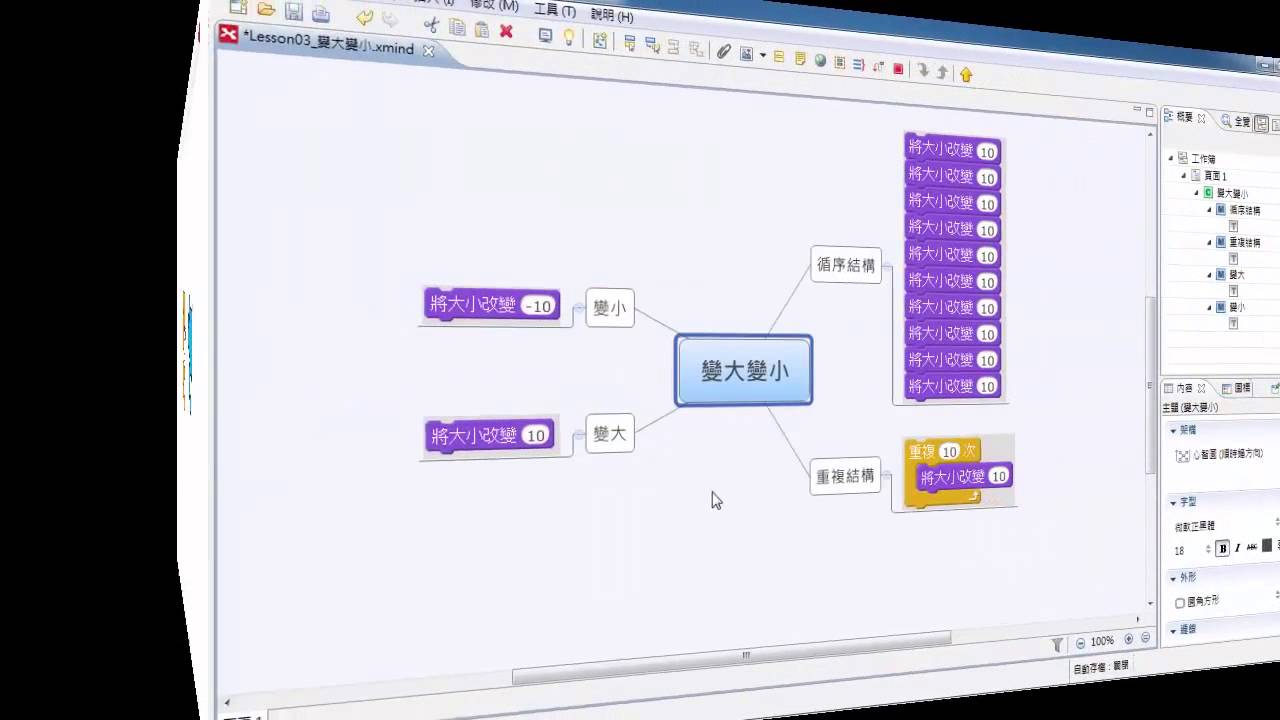Close the Lesson03 xmind tab
The width and height of the screenshot is (1280, 720).
coord(428,51)
